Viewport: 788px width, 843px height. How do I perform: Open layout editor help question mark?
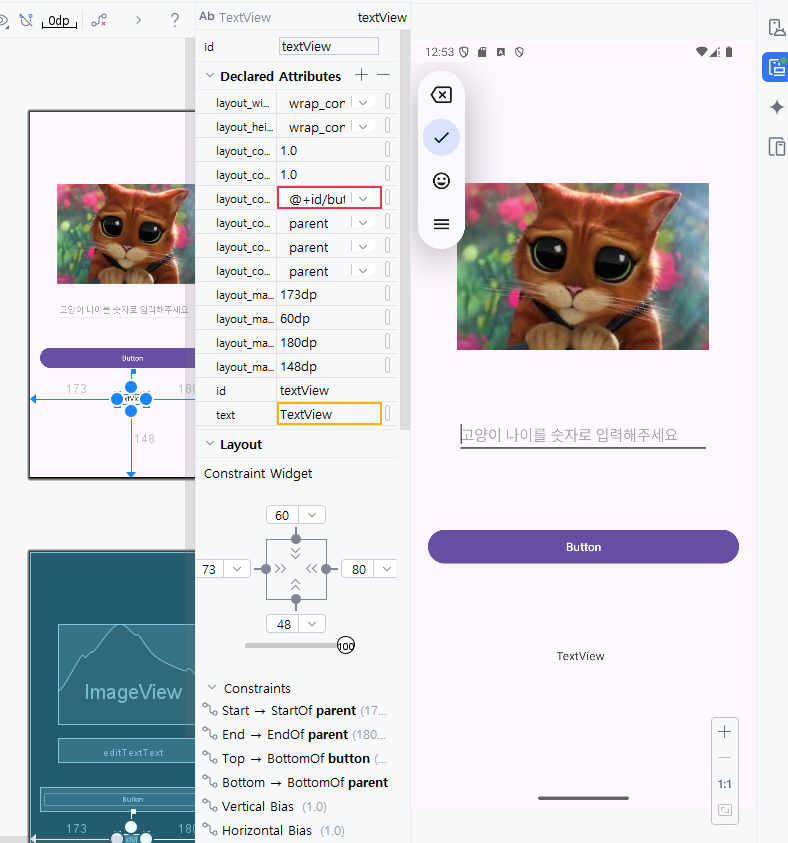[x=175, y=20]
